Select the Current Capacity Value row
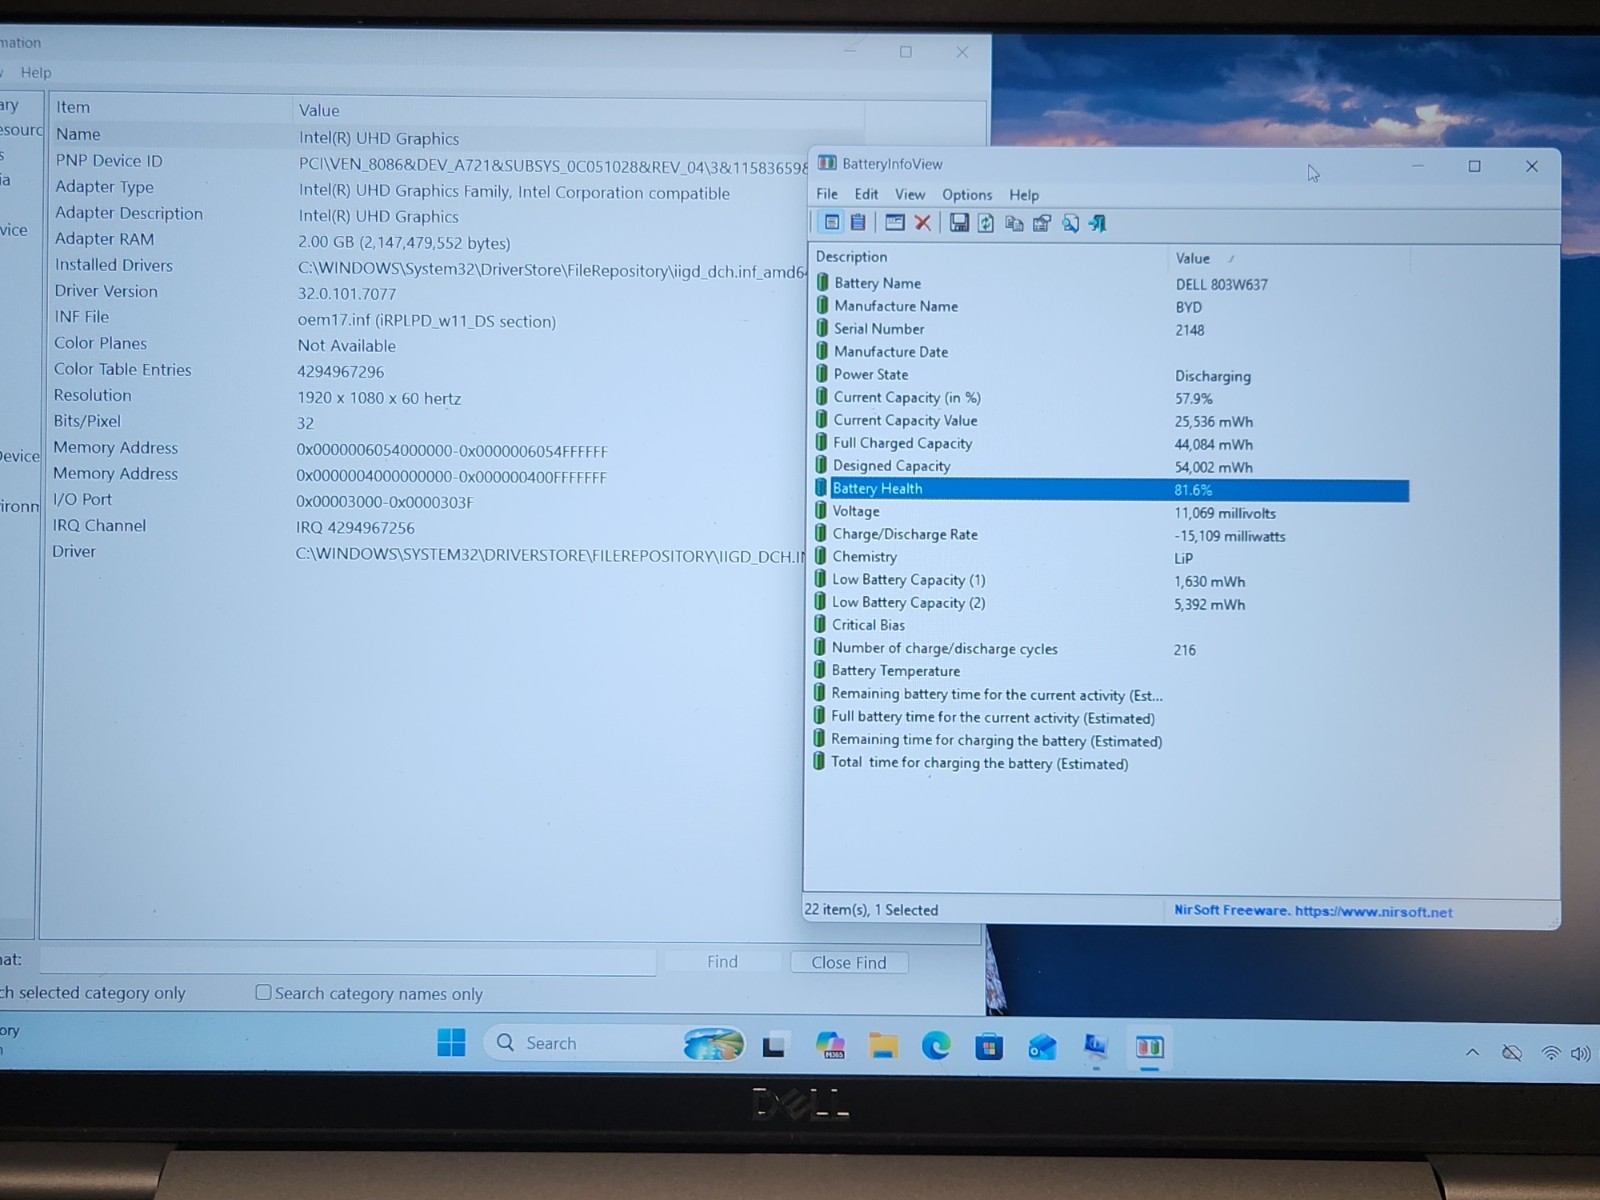 1111,421
